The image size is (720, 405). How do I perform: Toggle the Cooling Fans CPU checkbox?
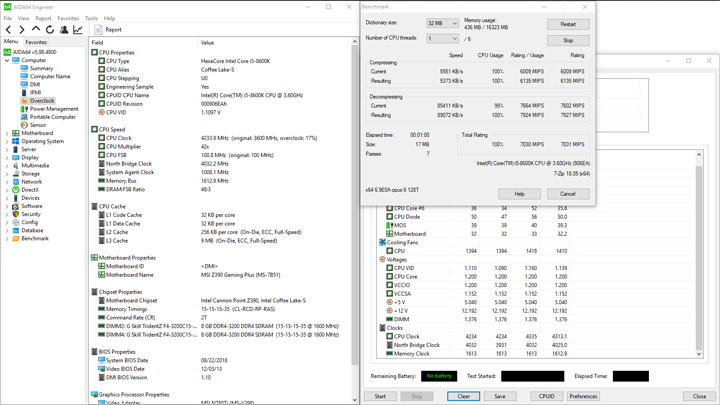coord(389,251)
